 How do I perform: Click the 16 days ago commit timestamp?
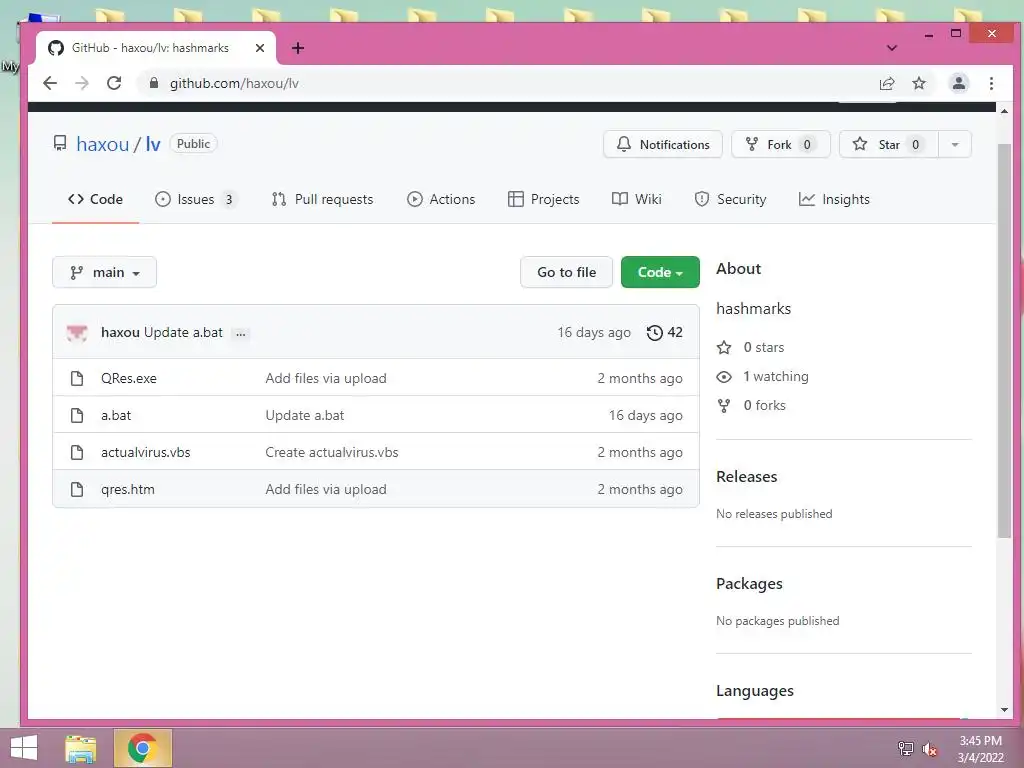pyautogui.click(x=594, y=332)
